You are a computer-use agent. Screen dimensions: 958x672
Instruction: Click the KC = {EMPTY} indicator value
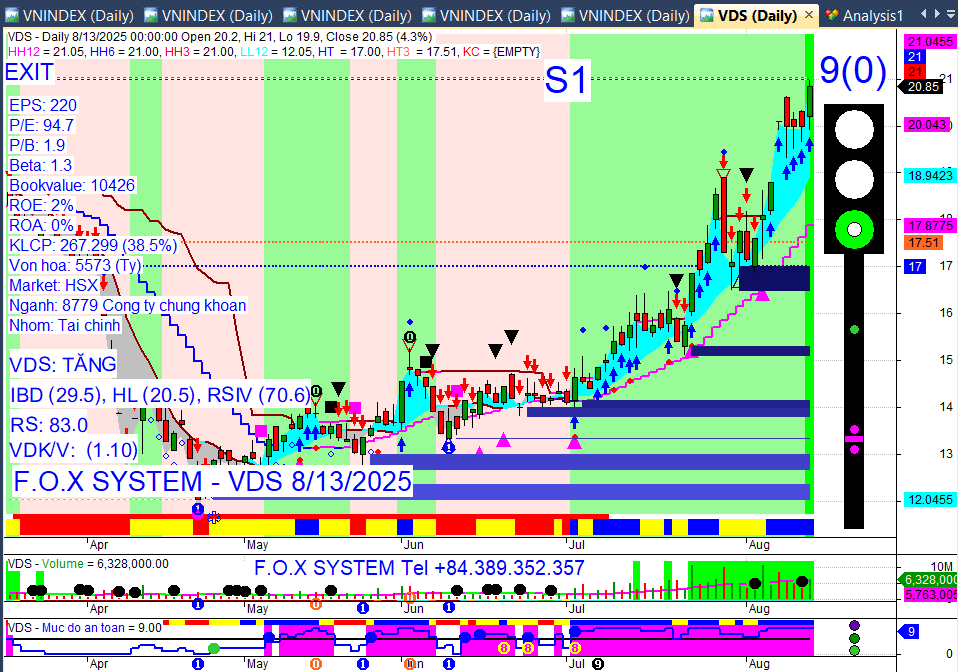pyautogui.click(x=502, y=52)
